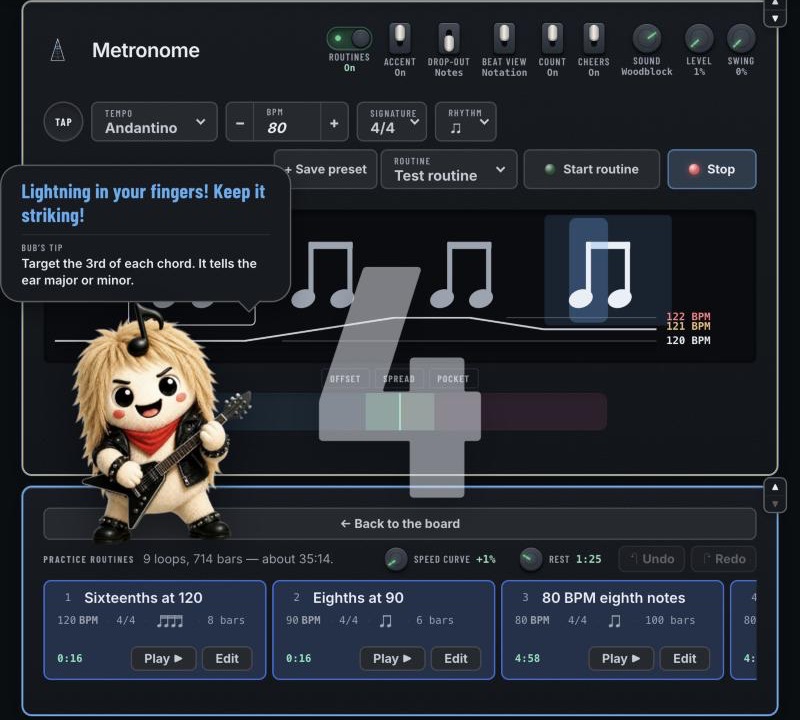Edit the Eighths at 90 routine
The height and width of the screenshot is (720, 800).
[456, 659]
